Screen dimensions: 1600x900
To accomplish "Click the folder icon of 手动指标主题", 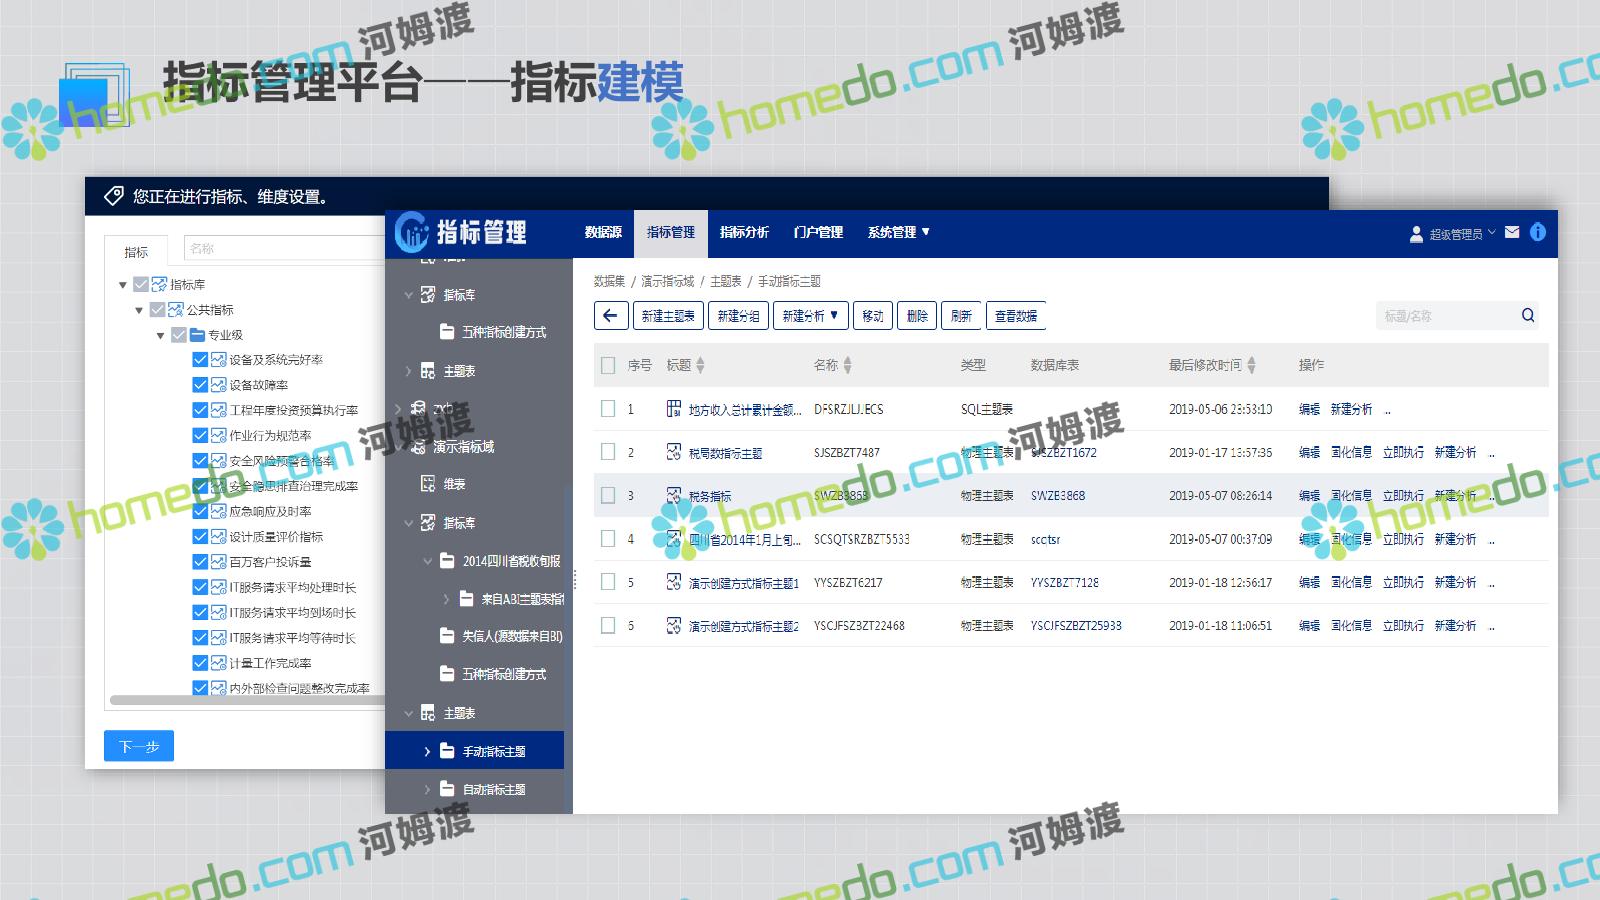I will [448, 751].
